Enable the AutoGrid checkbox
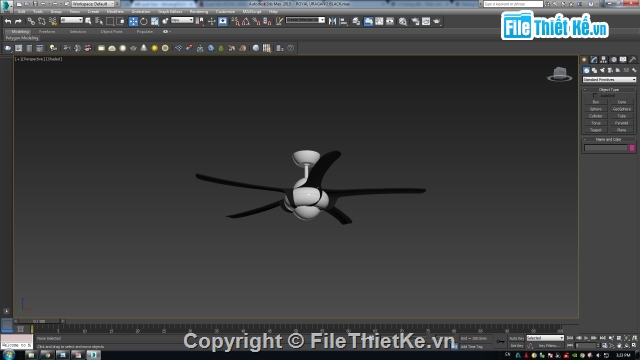Viewport: 640px width, 360px height. coord(595,96)
